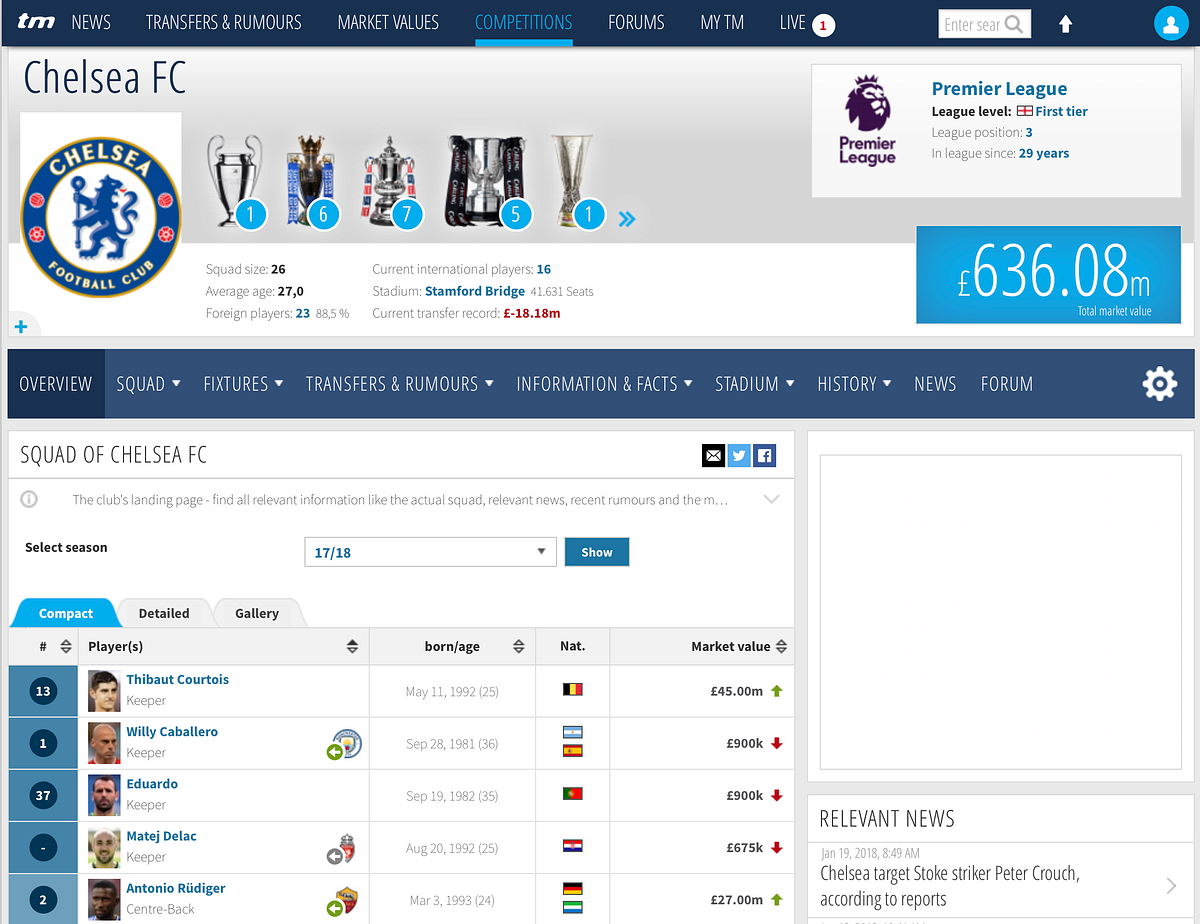Open MY TM in top navigation
The image size is (1200, 924).
point(722,22)
